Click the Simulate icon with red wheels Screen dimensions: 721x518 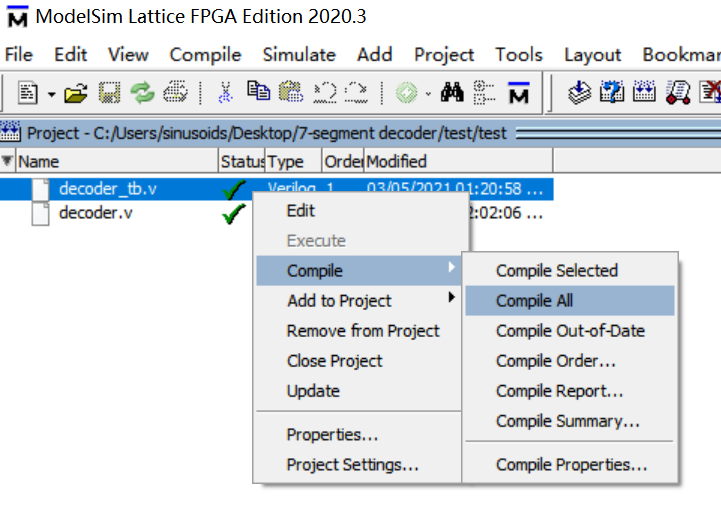pyautogui.click(x=678, y=92)
